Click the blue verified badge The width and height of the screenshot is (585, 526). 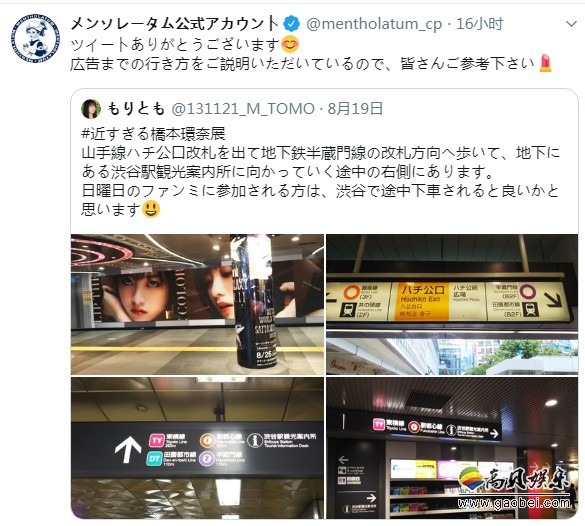click(x=292, y=24)
